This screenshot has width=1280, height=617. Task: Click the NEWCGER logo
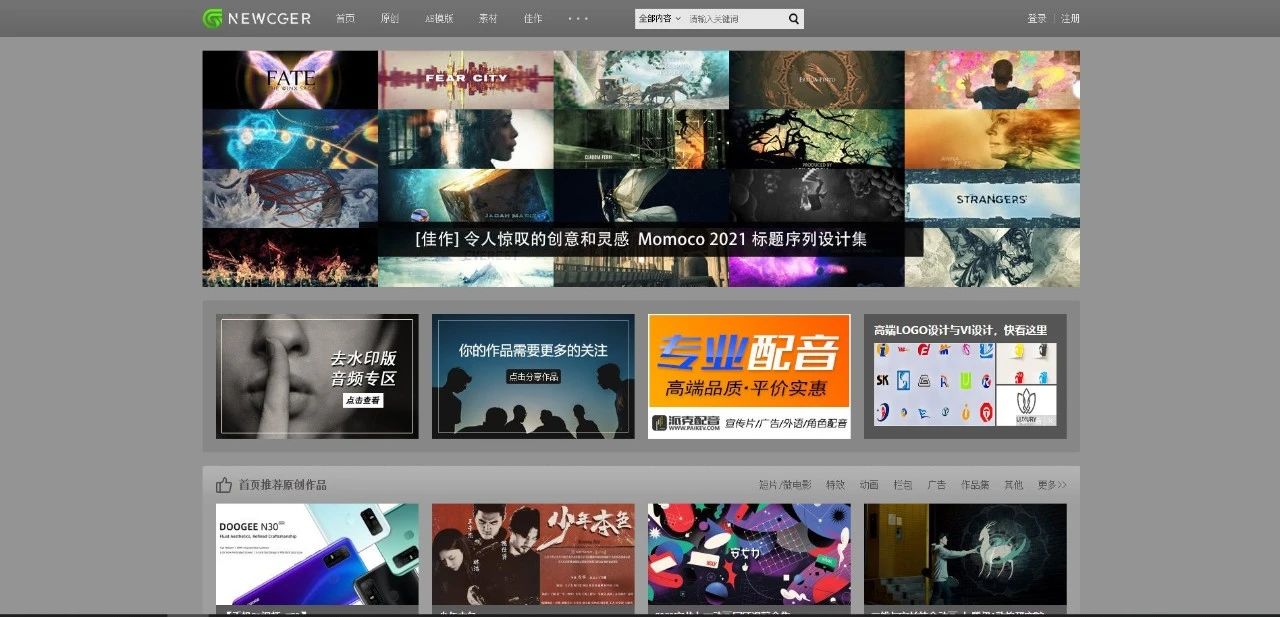(257, 18)
